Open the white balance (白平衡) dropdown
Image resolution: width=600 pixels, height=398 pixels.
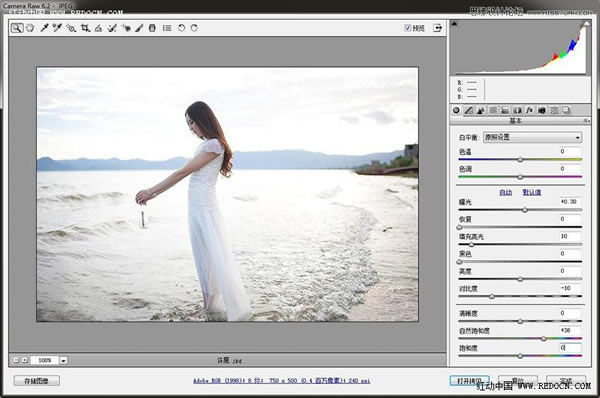(x=532, y=137)
